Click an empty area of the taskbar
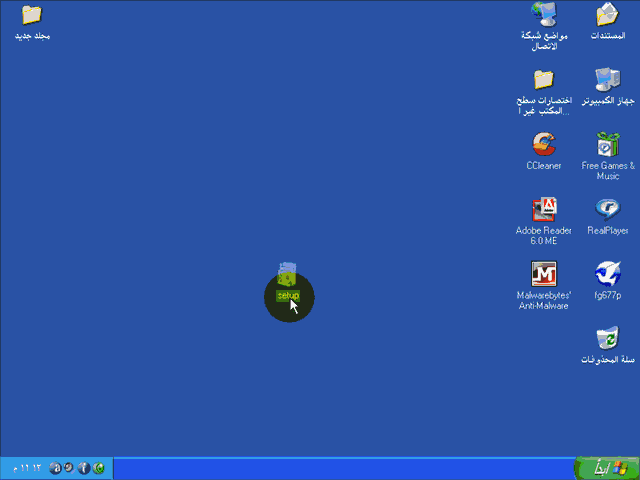The width and height of the screenshot is (640, 480). click(340, 468)
